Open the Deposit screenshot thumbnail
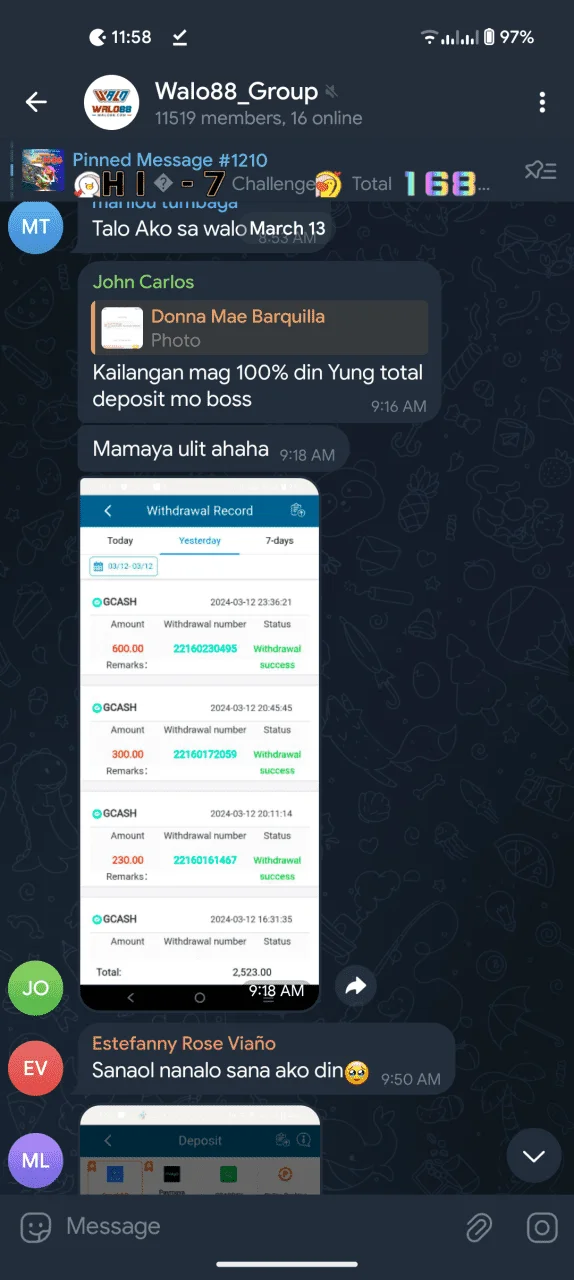574x1280 pixels. coord(199,1149)
